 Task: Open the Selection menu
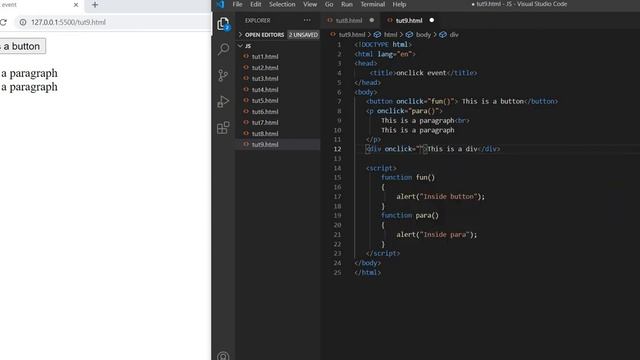[x=282, y=4]
